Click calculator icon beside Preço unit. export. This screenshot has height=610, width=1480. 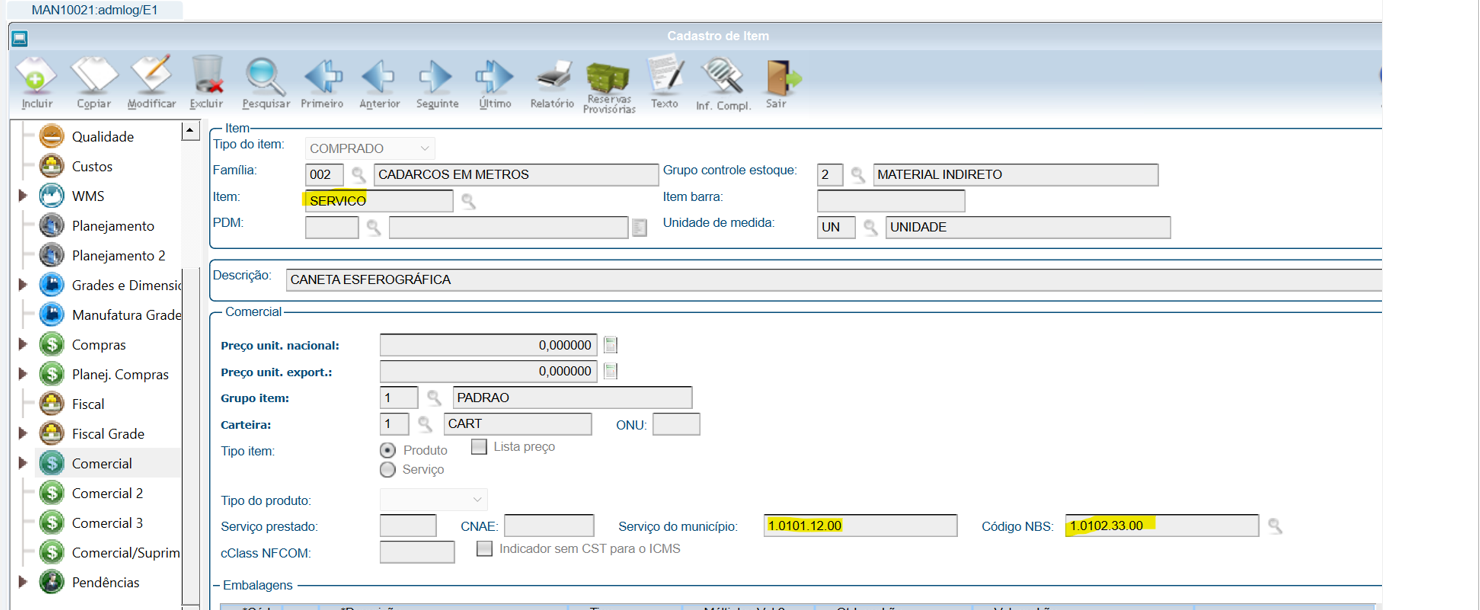(x=611, y=371)
